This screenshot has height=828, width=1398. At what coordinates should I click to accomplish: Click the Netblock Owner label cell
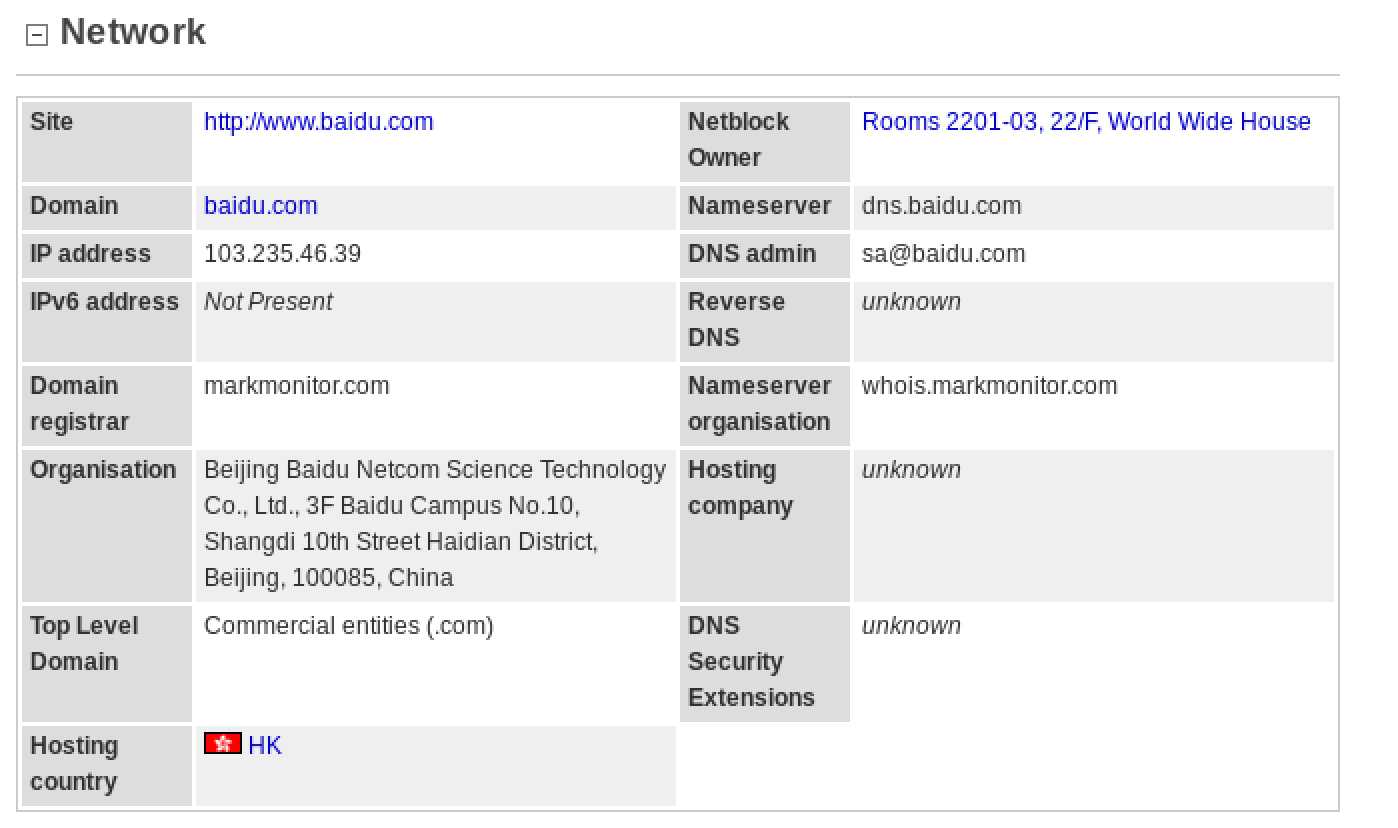[x=765, y=141]
